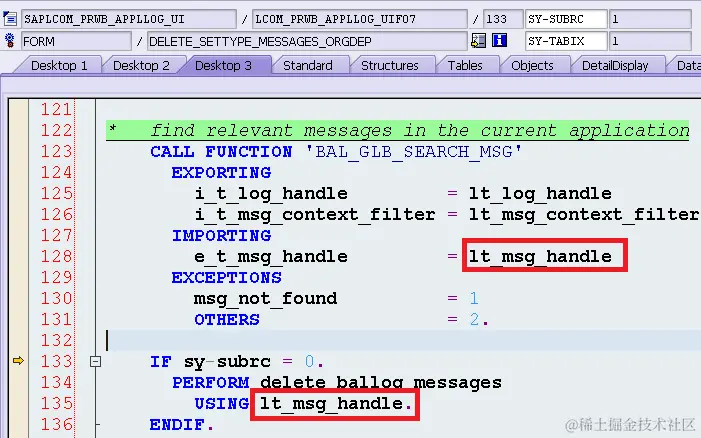Click the i_t_log_handle parameter
Viewport: 701px width, 438px height.
(x=271, y=194)
